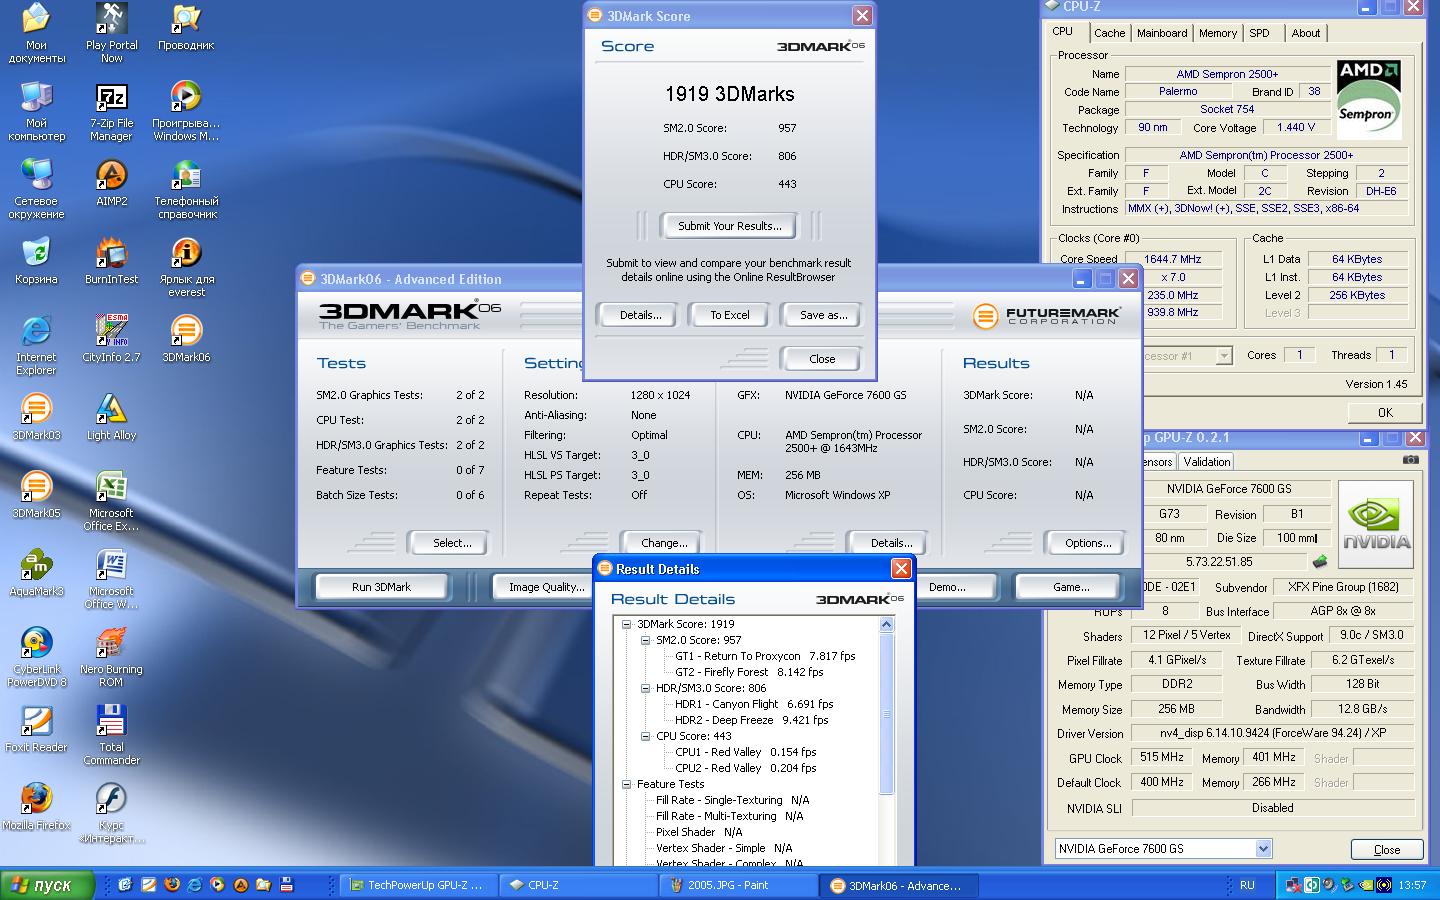Click the Save as button

pos(823,315)
